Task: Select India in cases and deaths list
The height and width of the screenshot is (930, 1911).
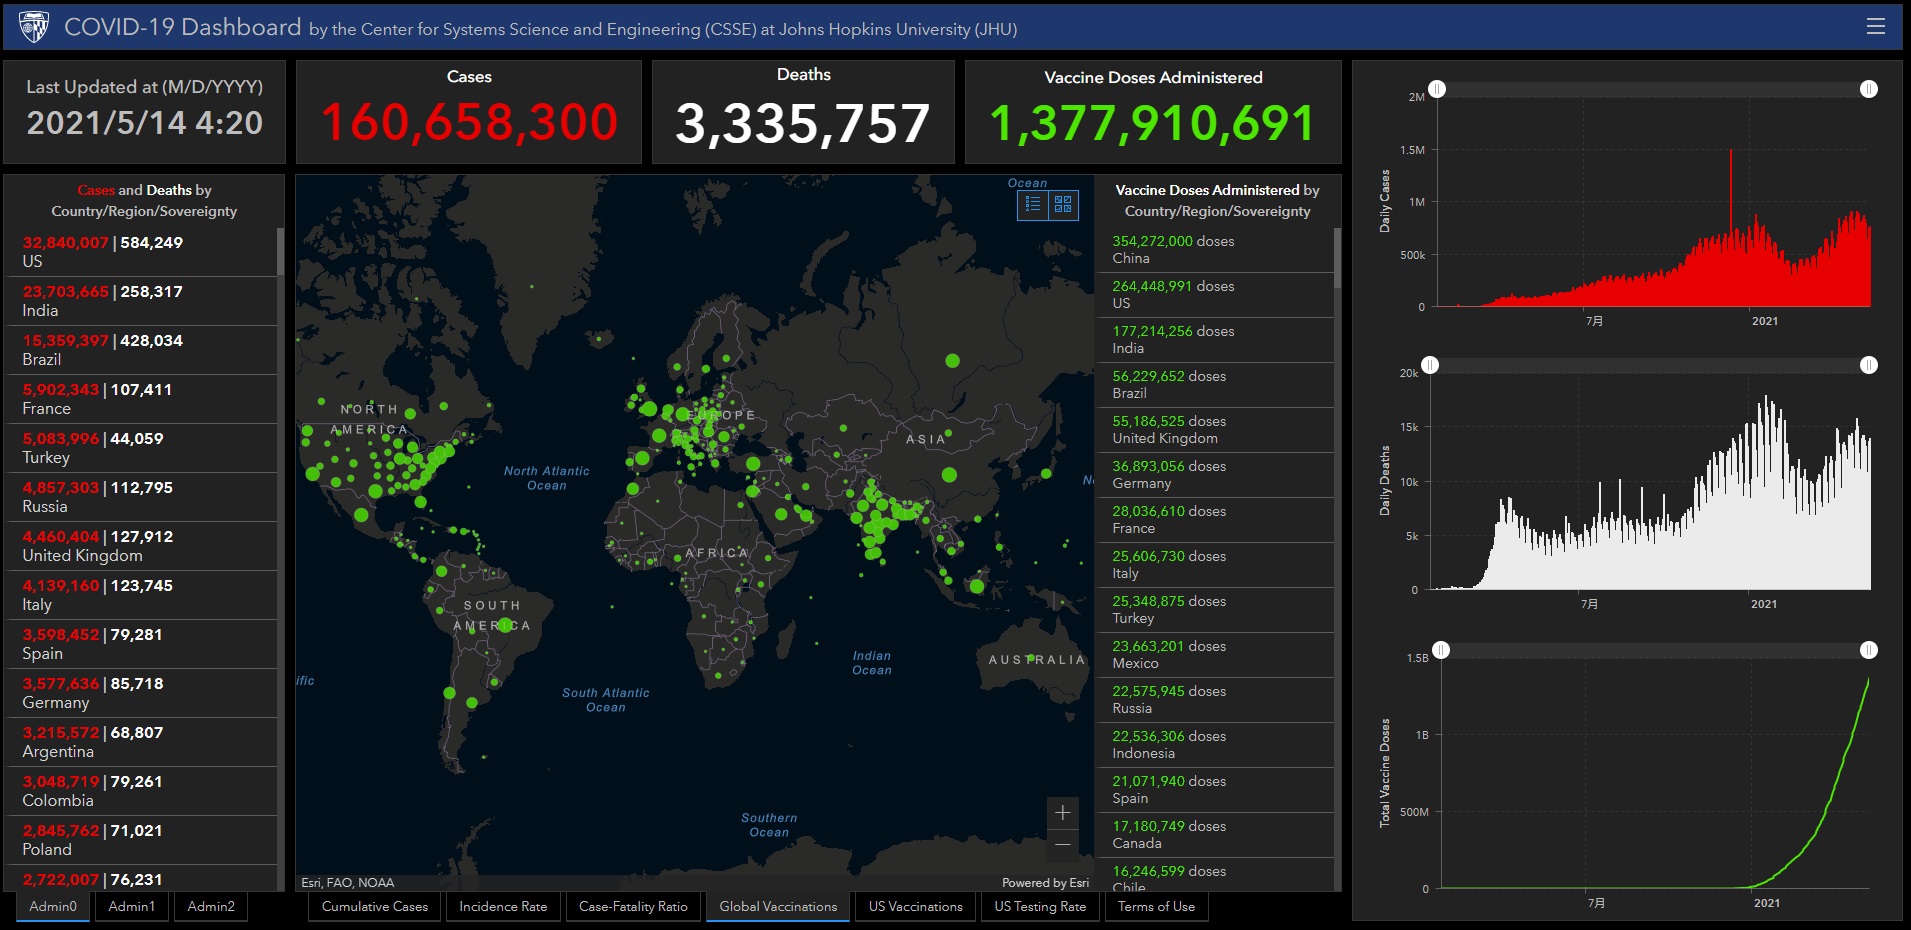Action: 140,301
